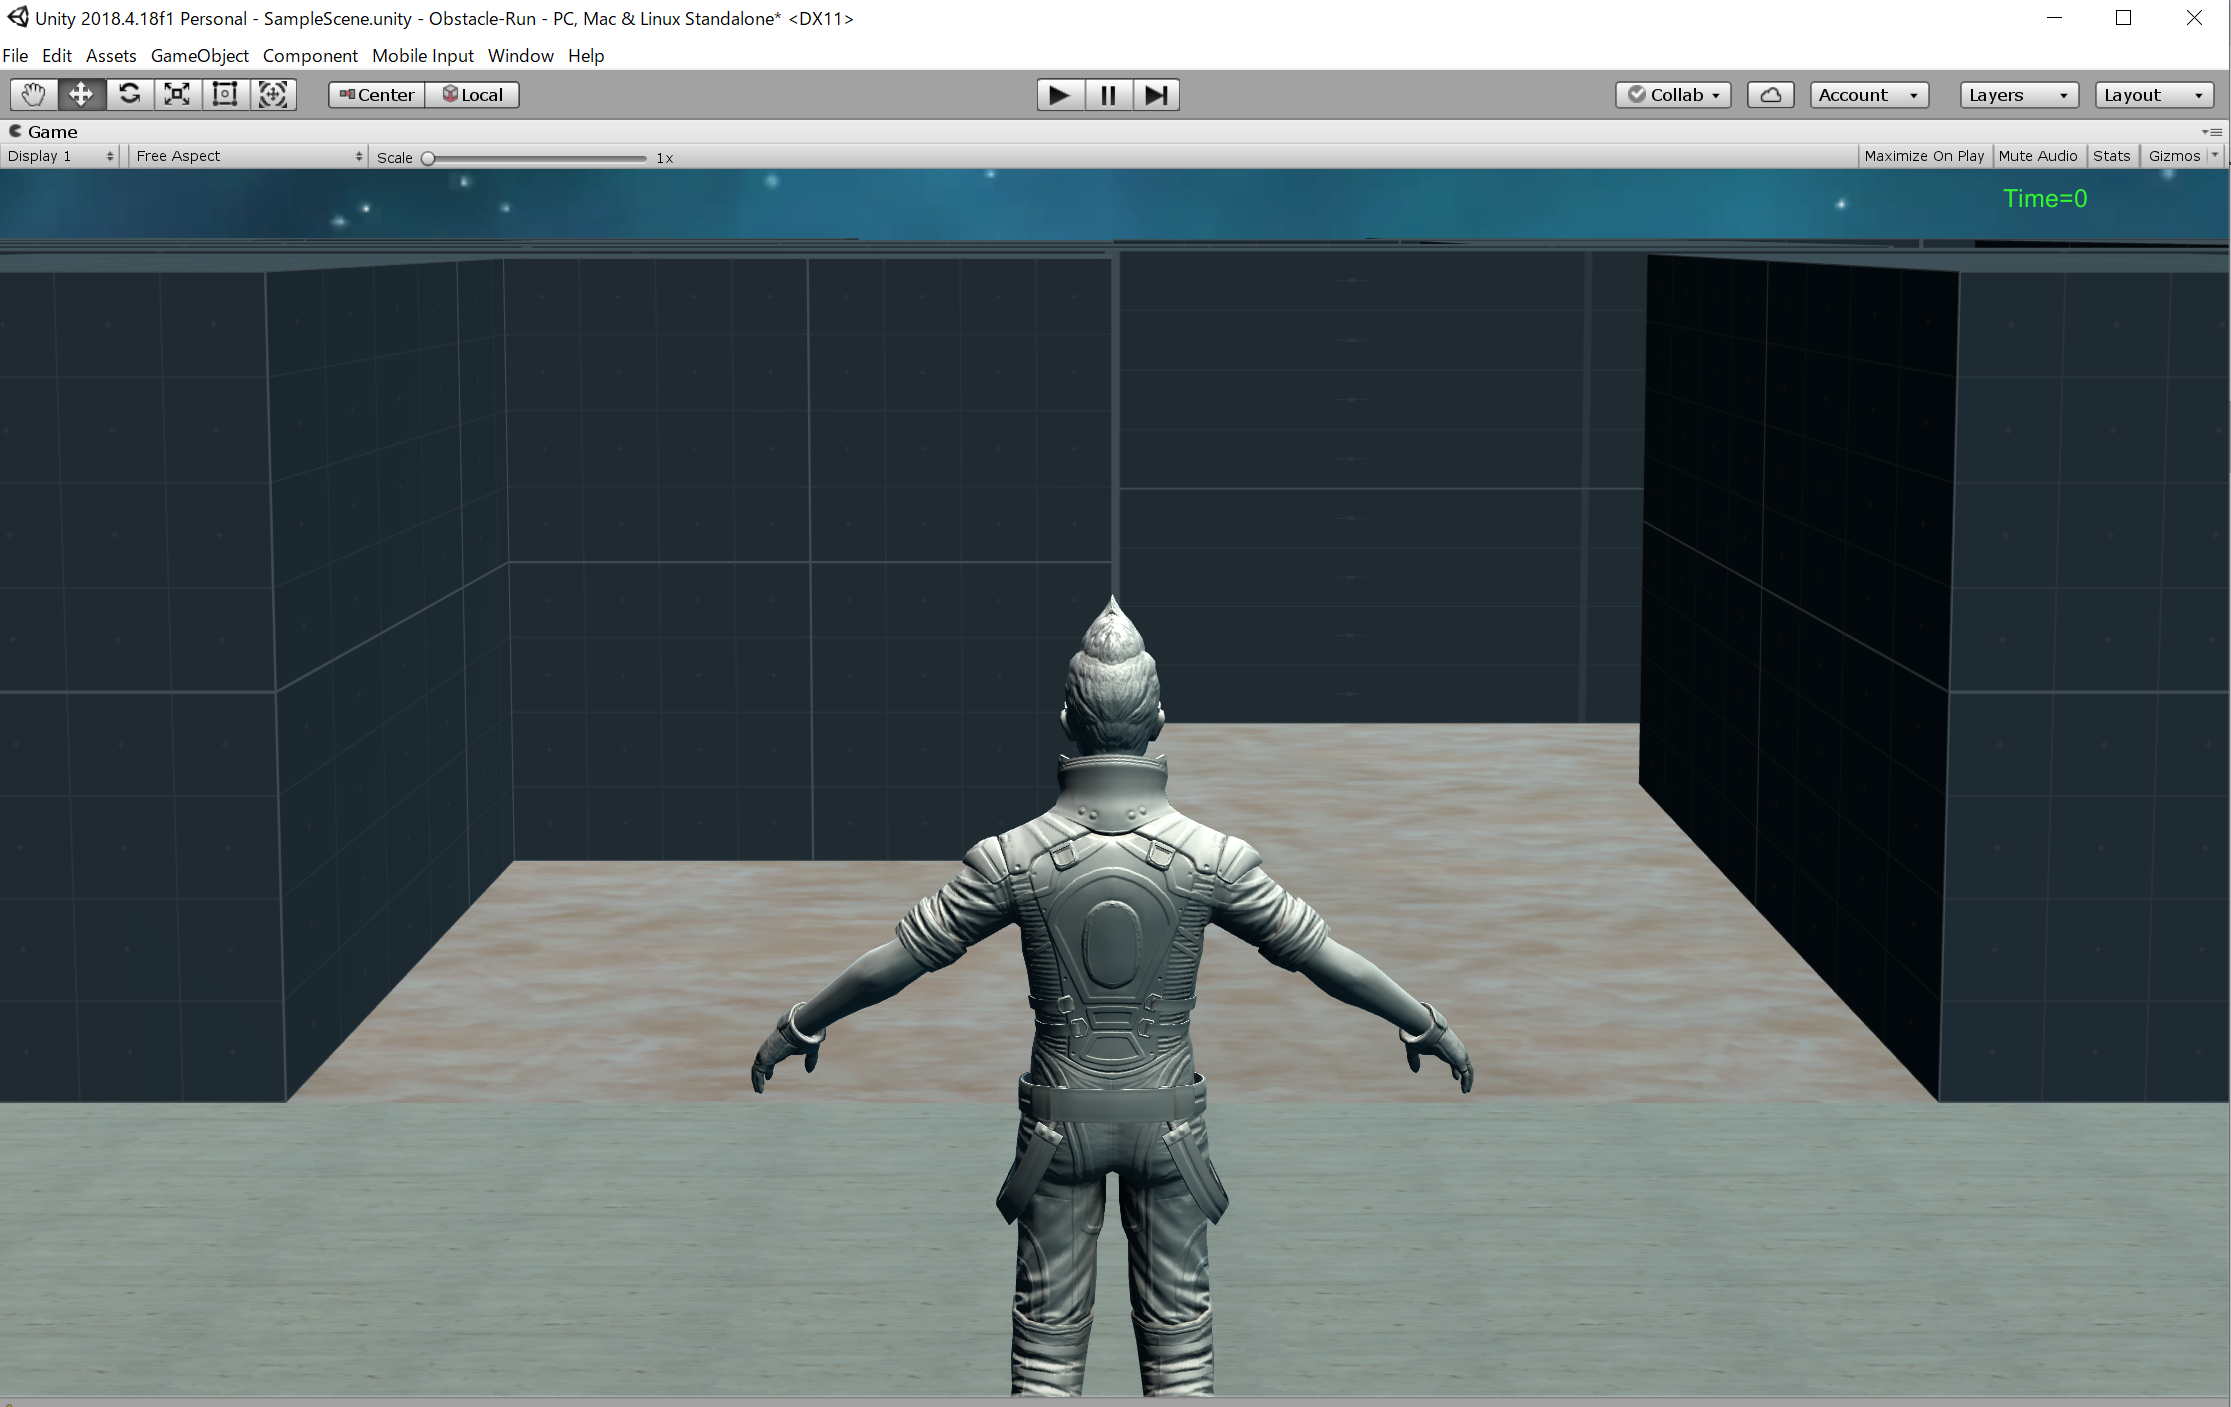Select the Move/Transform tool icon
This screenshot has width=2231, height=1407.
[81, 94]
